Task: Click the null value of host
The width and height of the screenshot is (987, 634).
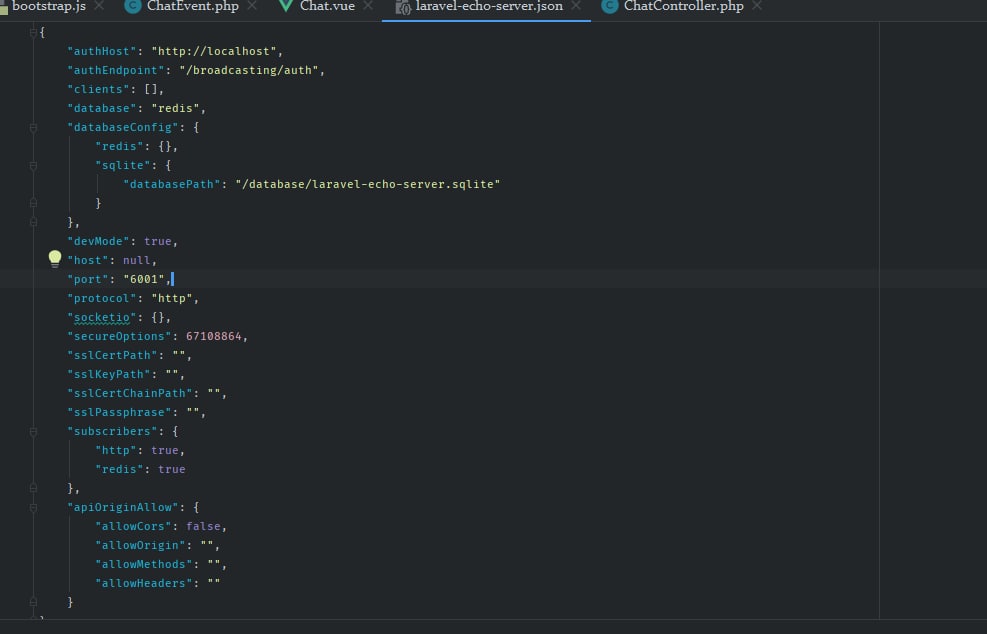Action: pyautogui.click(x=137, y=260)
